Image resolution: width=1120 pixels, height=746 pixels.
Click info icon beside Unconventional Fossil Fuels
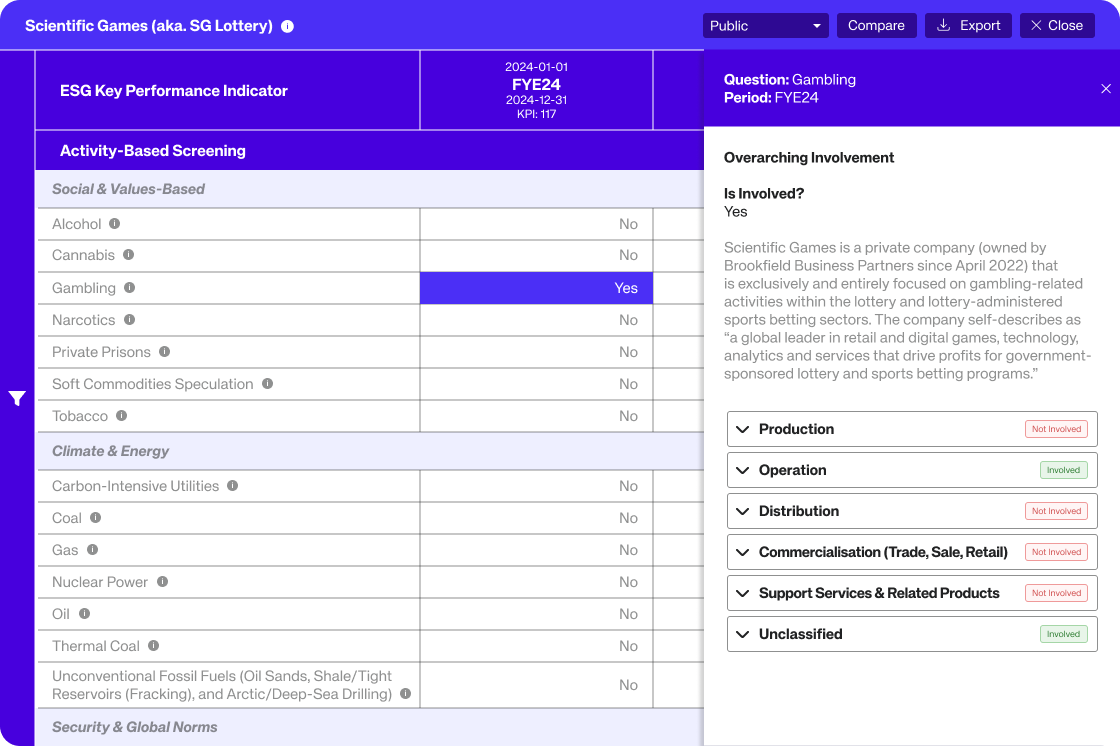(x=405, y=693)
